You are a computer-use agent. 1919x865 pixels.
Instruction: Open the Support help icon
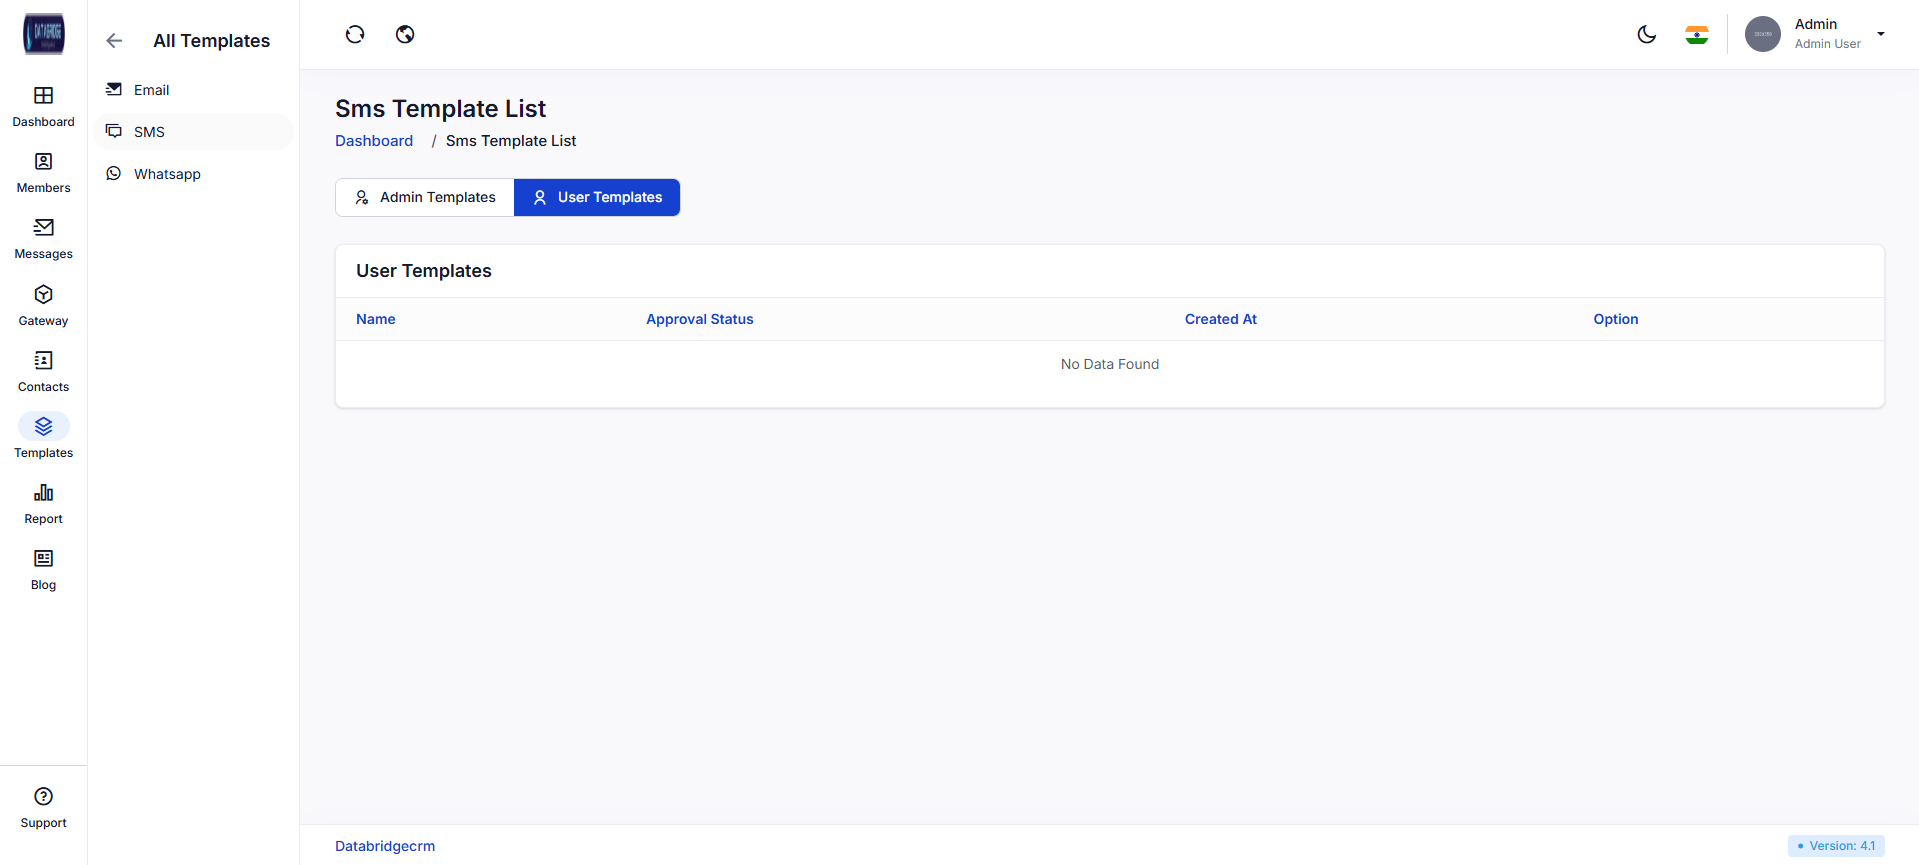pos(43,797)
